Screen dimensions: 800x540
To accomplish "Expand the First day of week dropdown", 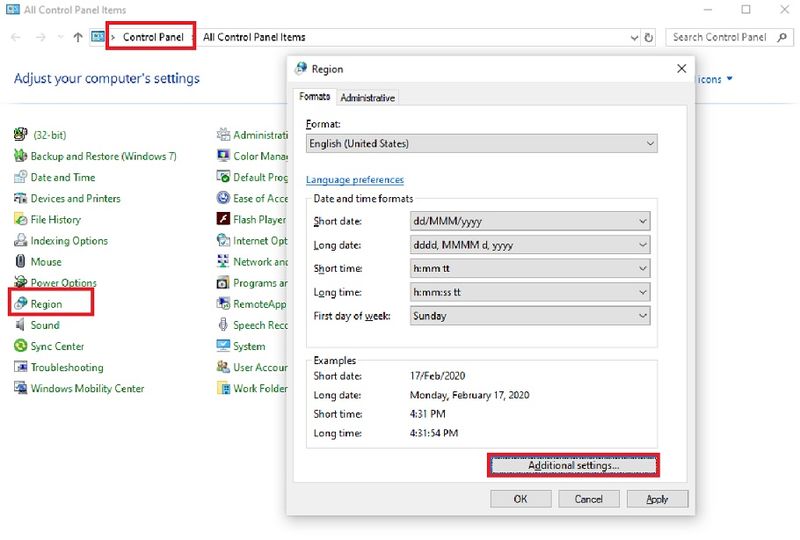I will (529, 316).
